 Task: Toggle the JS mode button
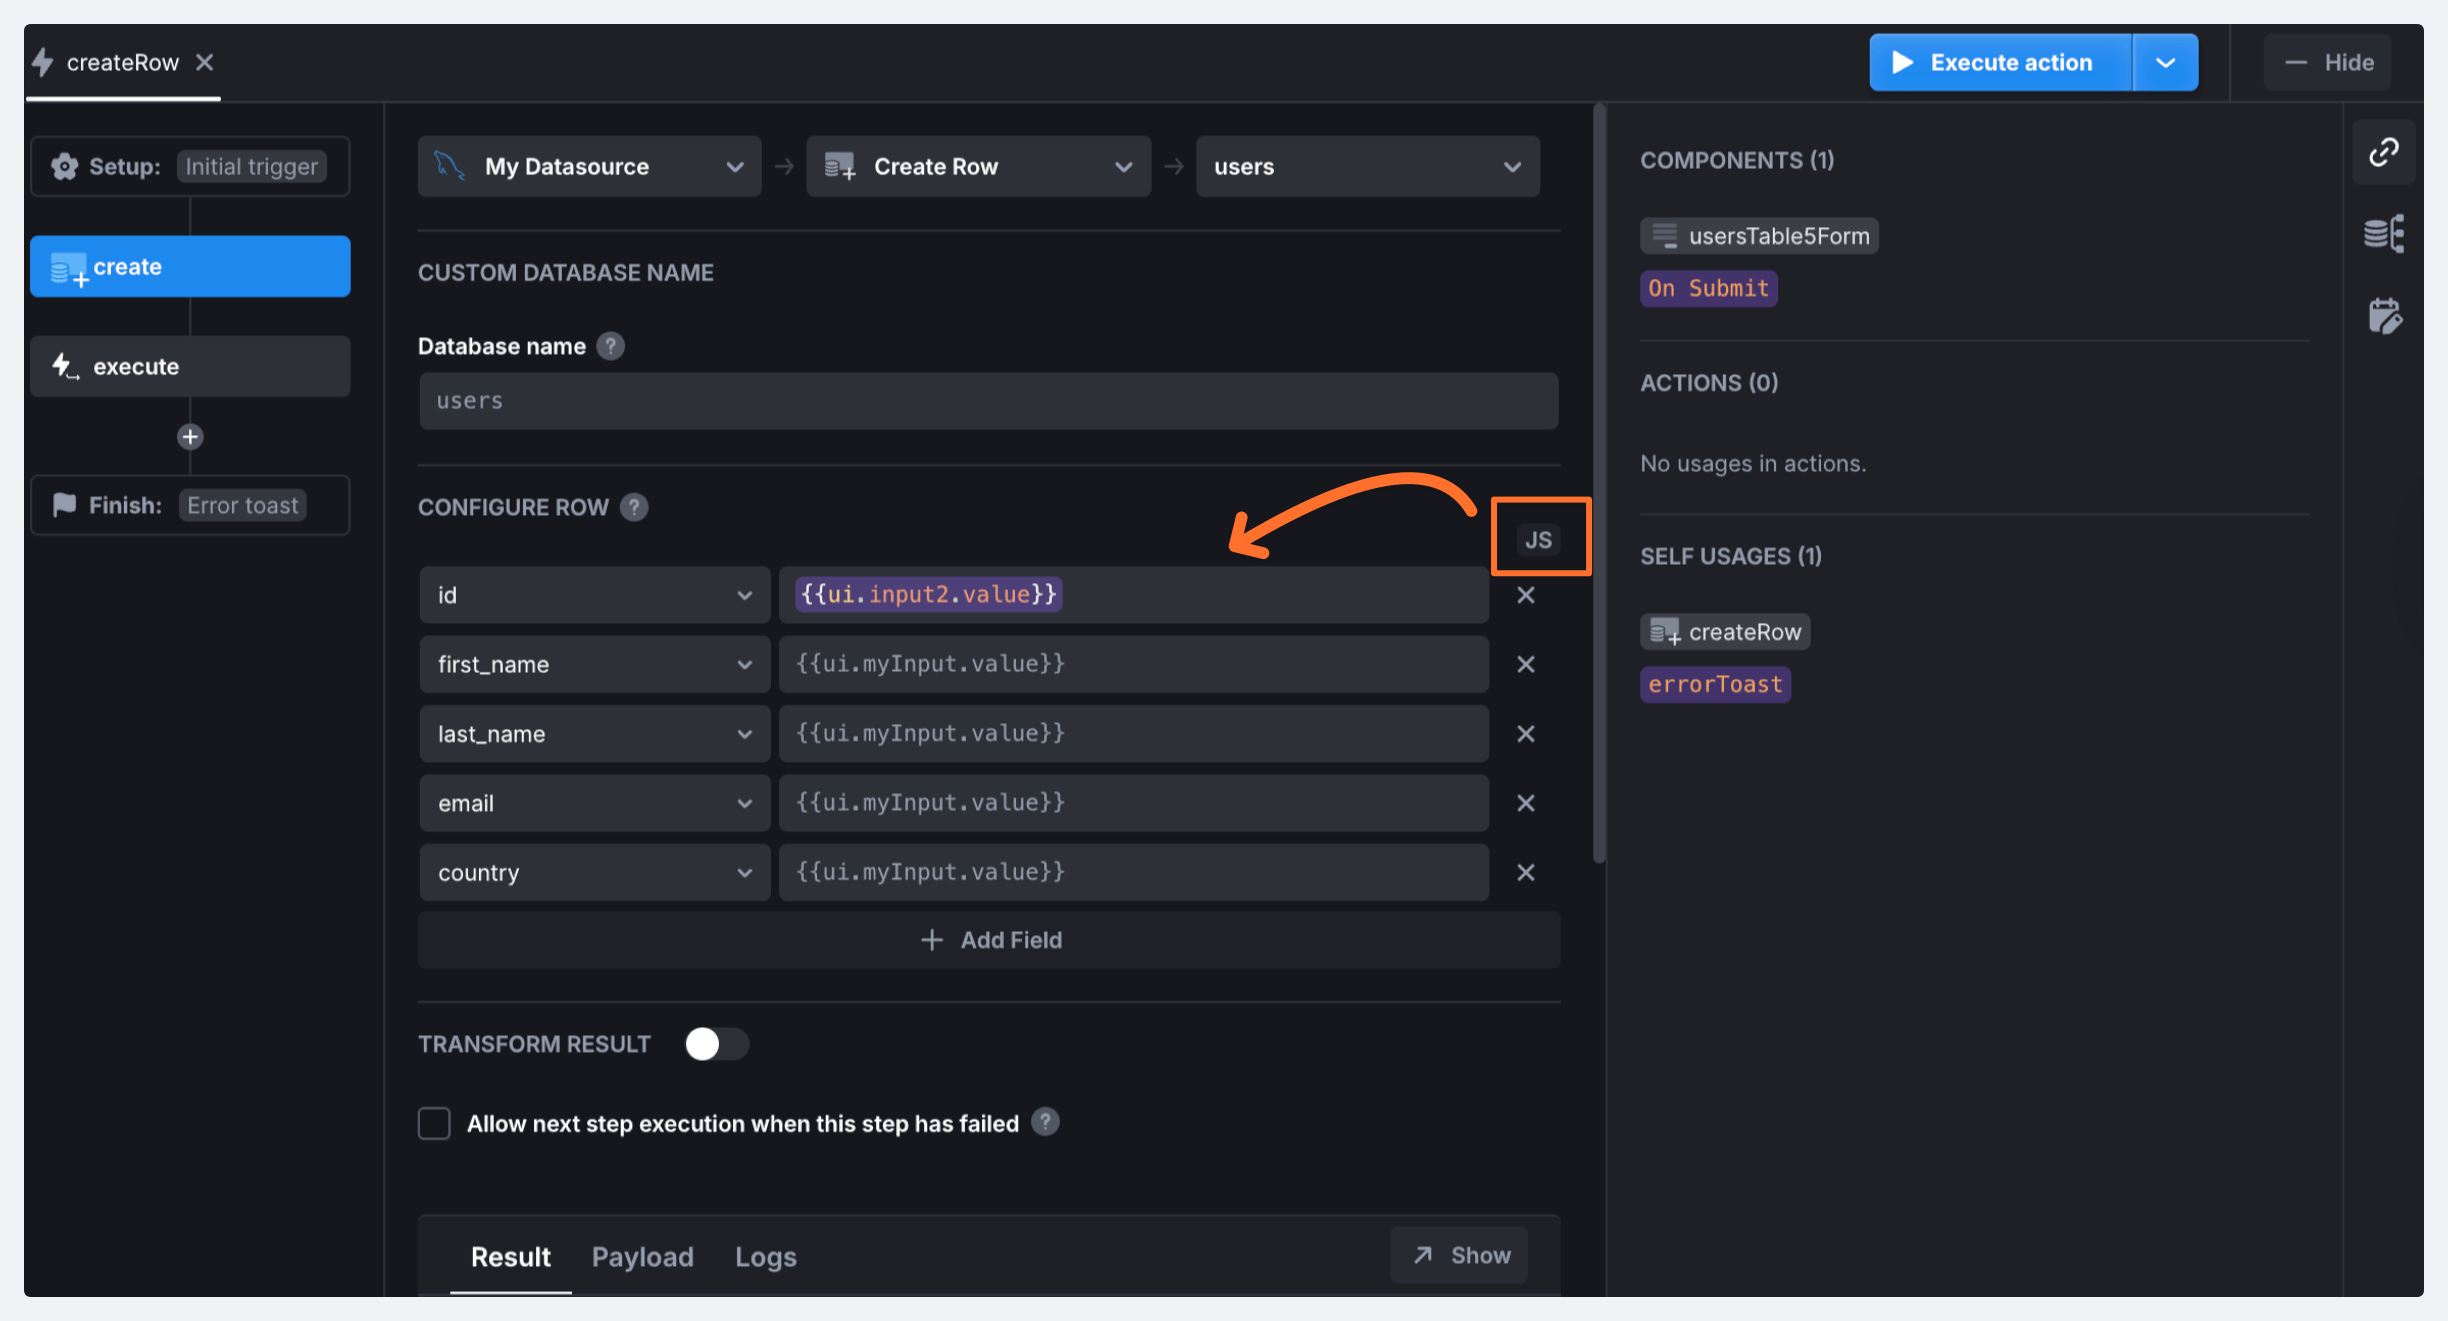point(1538,540)
